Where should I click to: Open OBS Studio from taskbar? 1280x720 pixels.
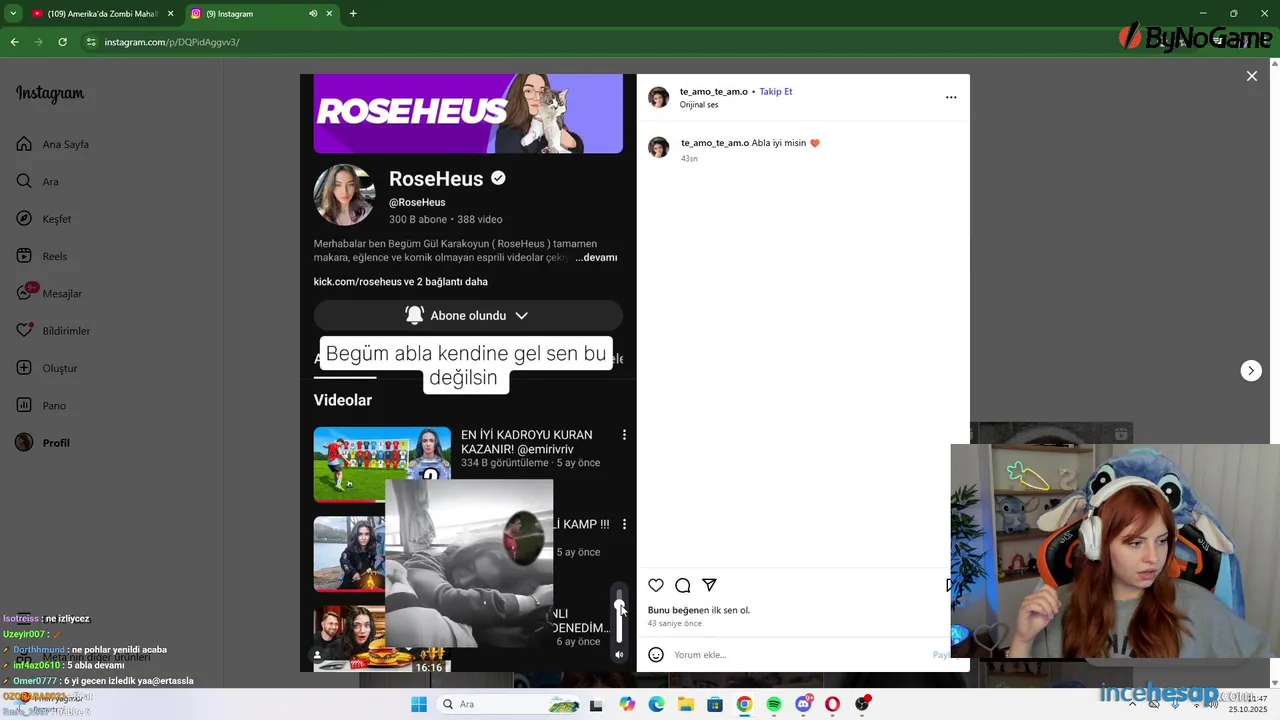pos(862,704)
